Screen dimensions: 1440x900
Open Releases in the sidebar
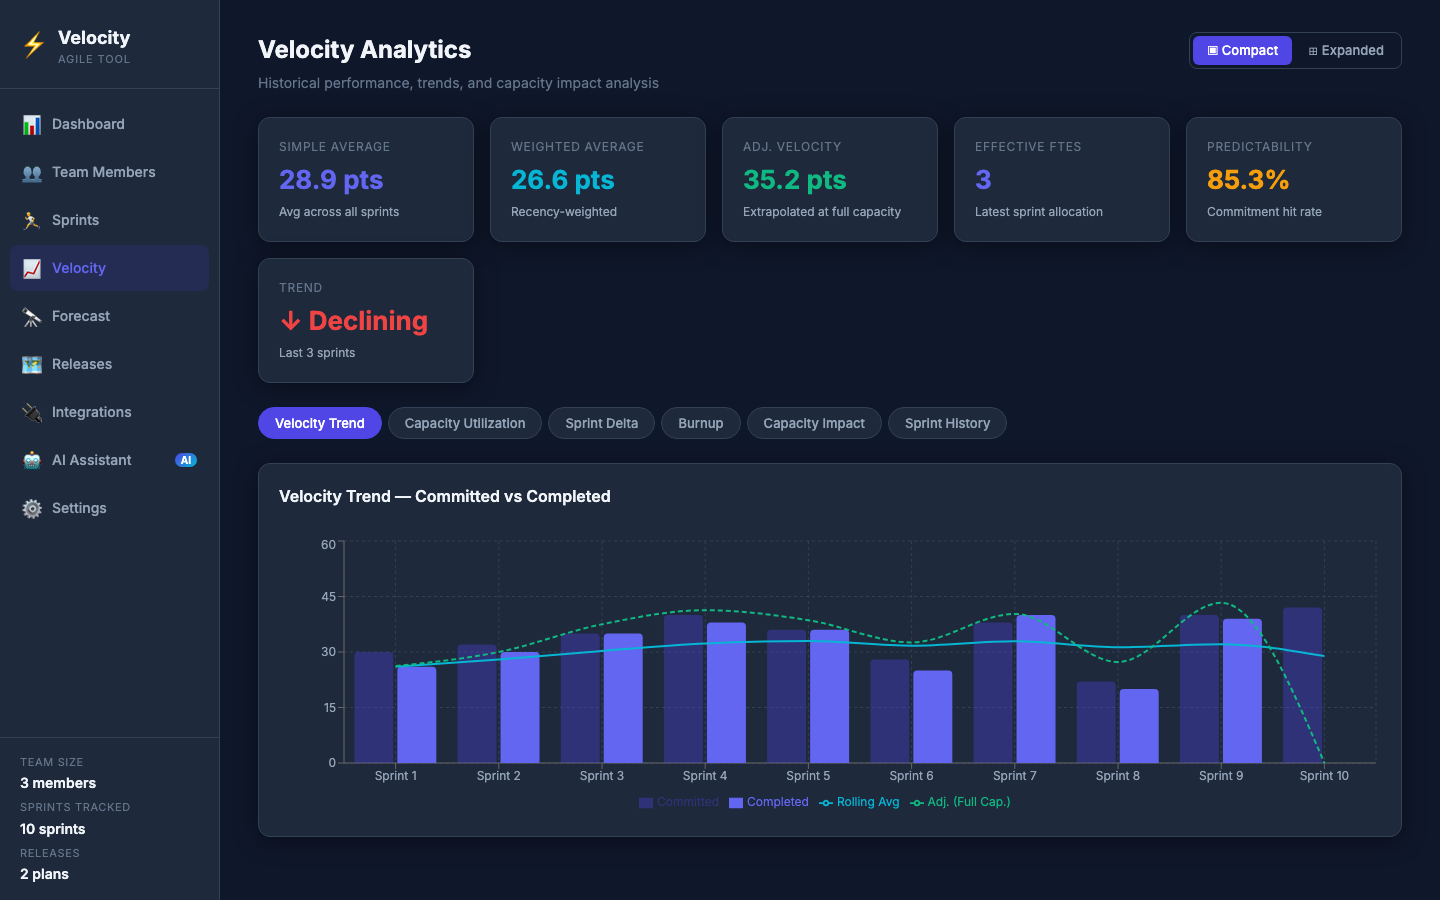pyautogui.click(x=109, y=364)
